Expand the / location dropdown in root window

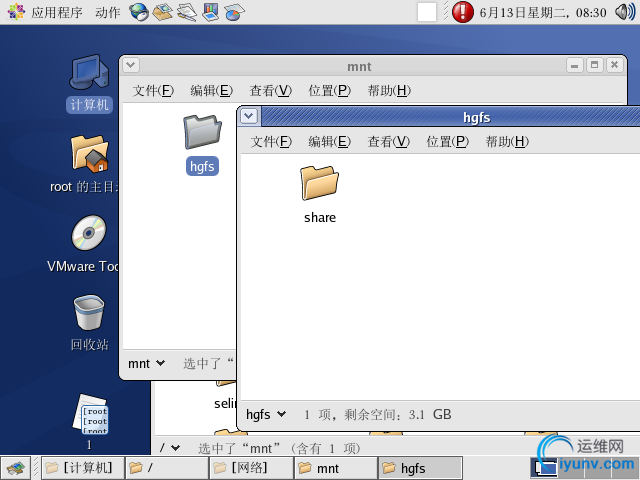click(170, 448)
